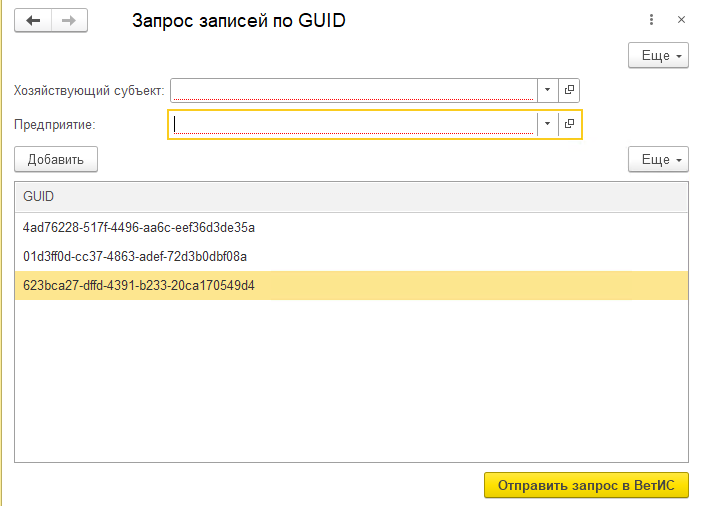Open the Предприятие selection form icon

pos(570,124)
